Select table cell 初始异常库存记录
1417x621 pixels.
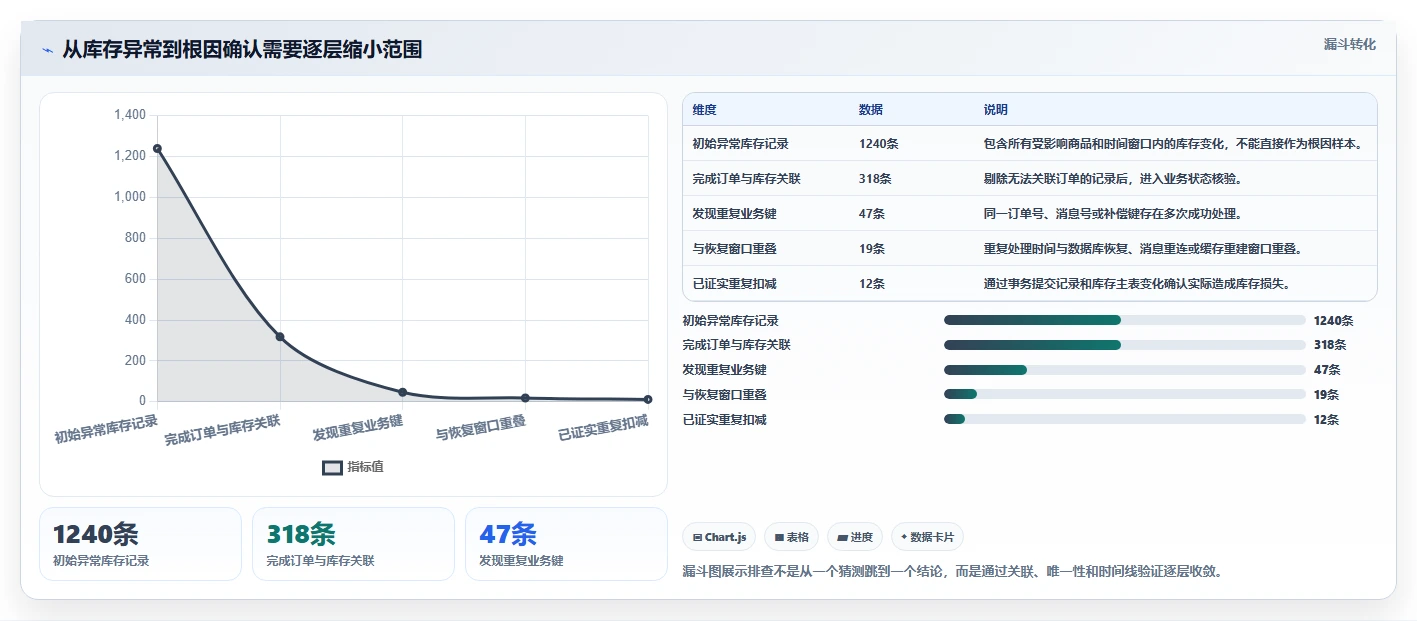click(x=741, y=144)
